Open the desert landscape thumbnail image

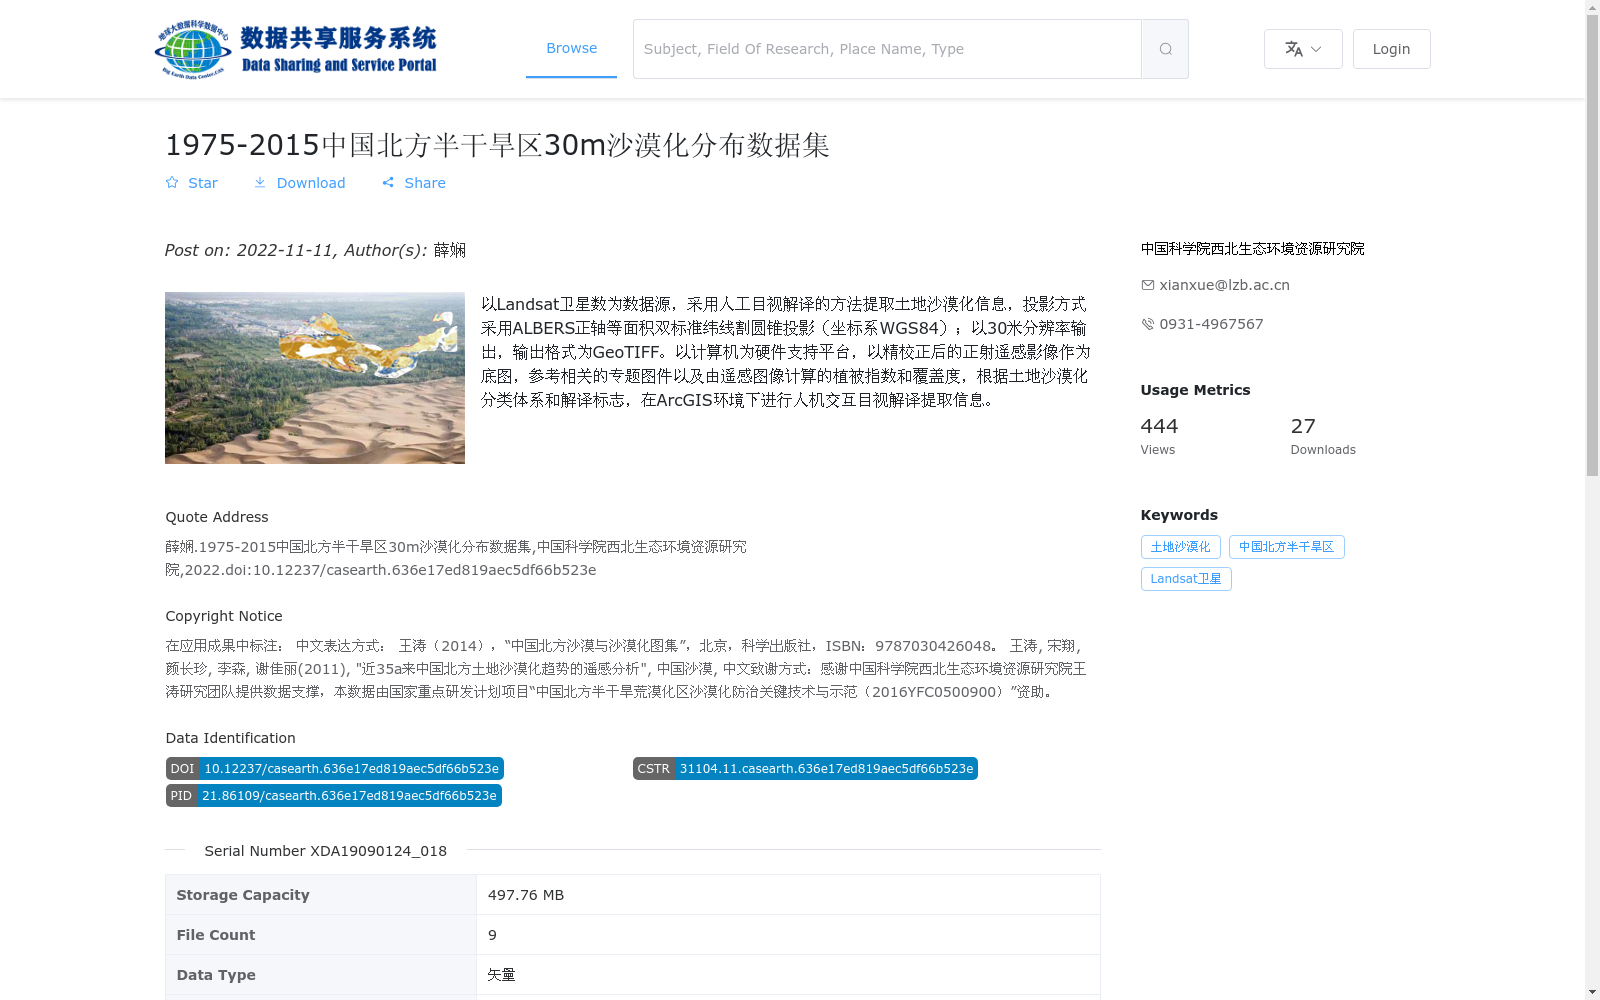[x=315, y=378]
